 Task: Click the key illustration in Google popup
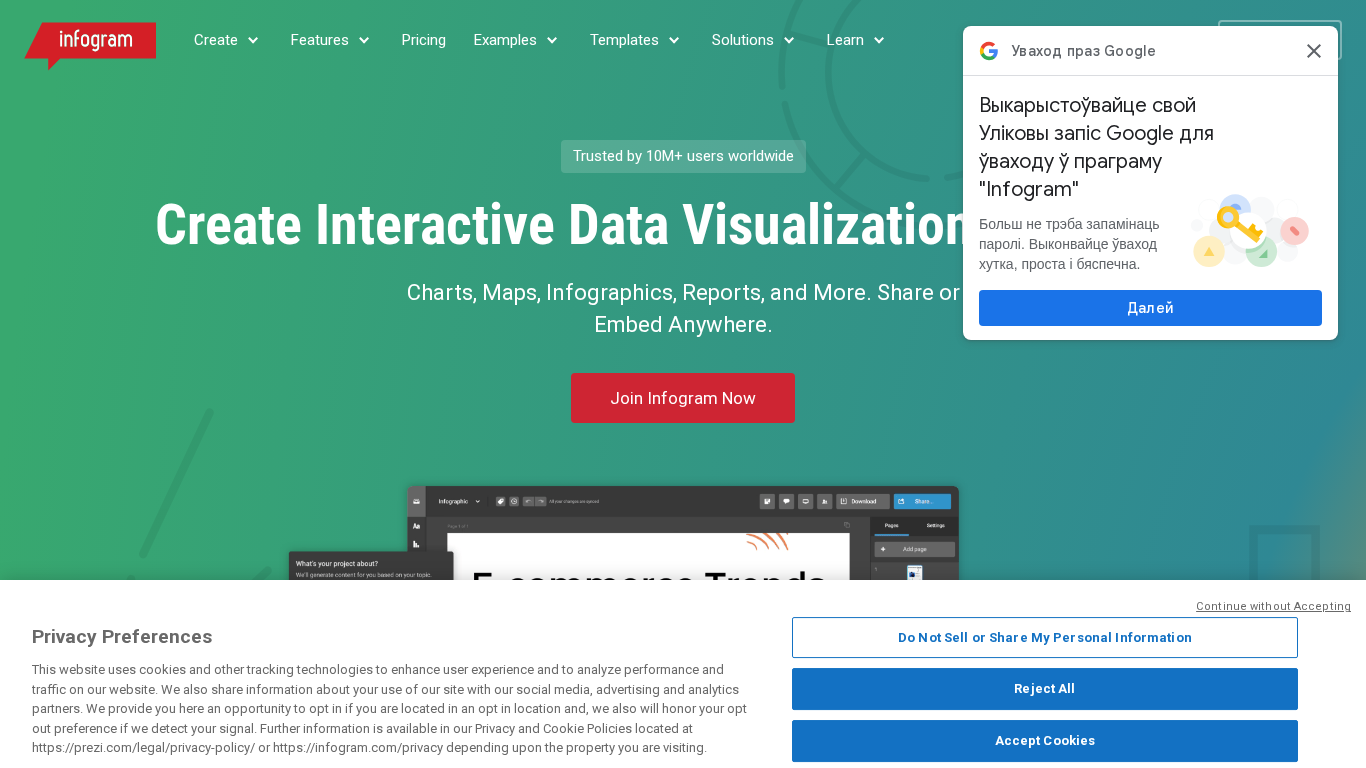click(x=1250, y=231)
